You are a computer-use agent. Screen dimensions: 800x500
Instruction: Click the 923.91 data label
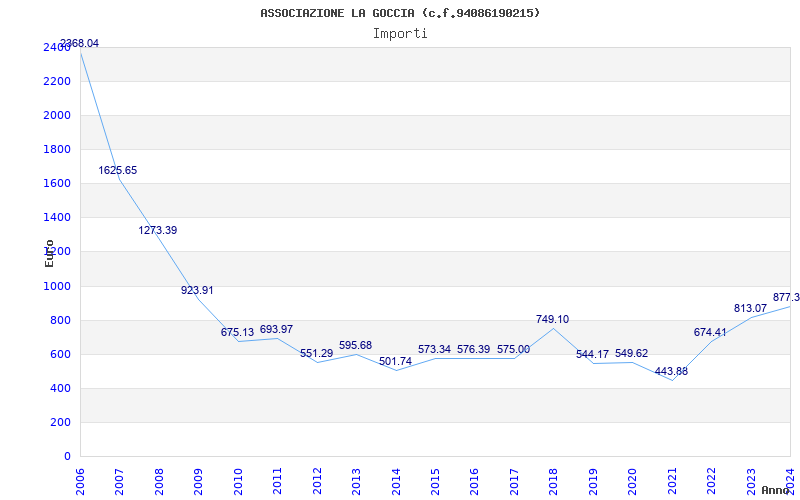197,290
